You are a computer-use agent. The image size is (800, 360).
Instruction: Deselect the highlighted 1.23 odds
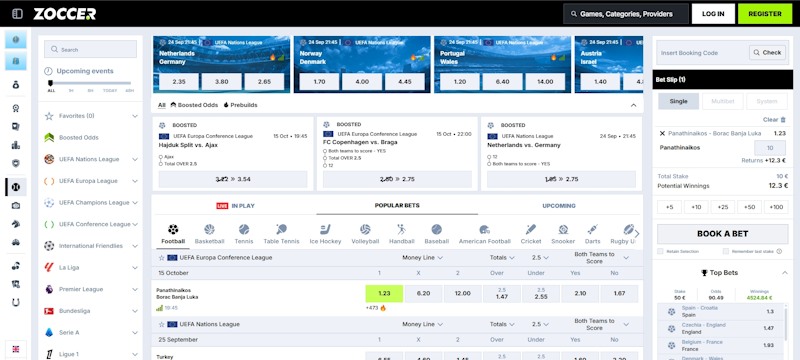pos(384,294)
